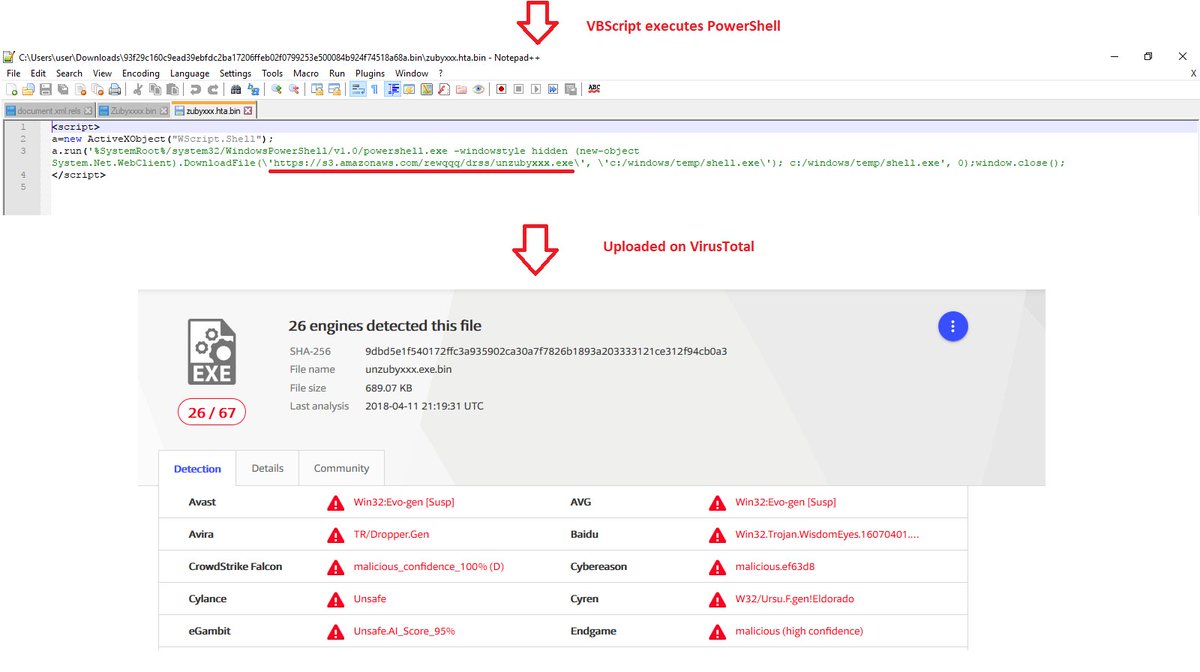This screenshot has width=1200, height=672.
Task: Open the Settings menu
Action: [x=236, y=74]
